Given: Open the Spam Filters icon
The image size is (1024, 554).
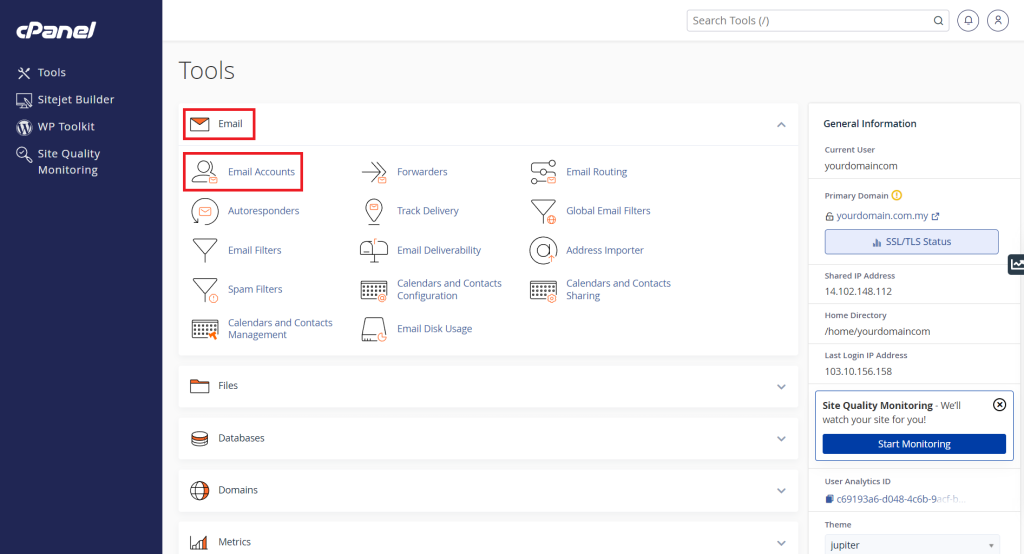Looking at the screenshot, I should 204,290.
